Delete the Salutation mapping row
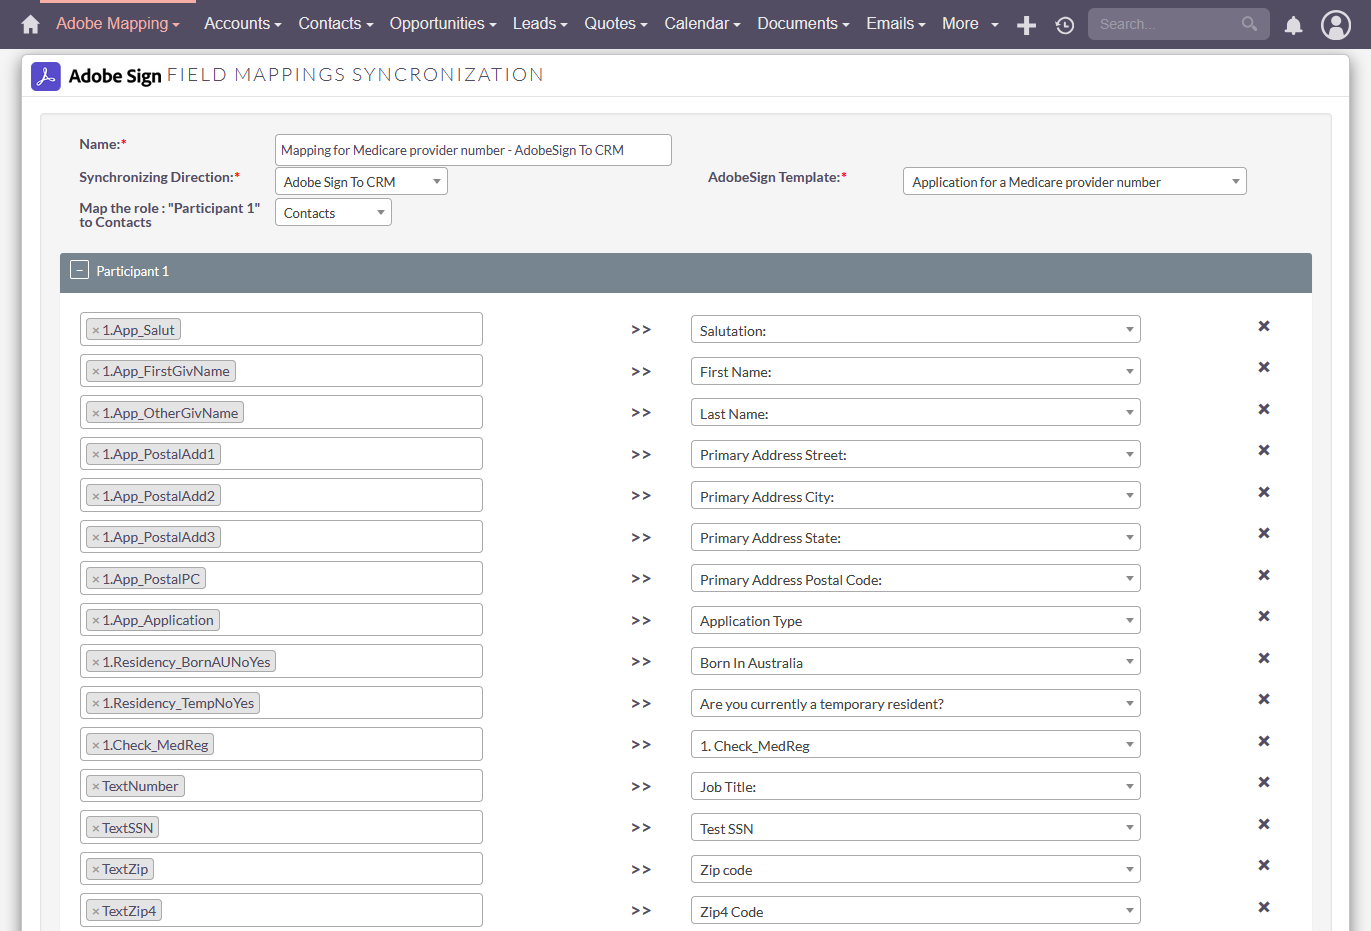This screenshot has height=931, width=1371. click(1263, 327)
